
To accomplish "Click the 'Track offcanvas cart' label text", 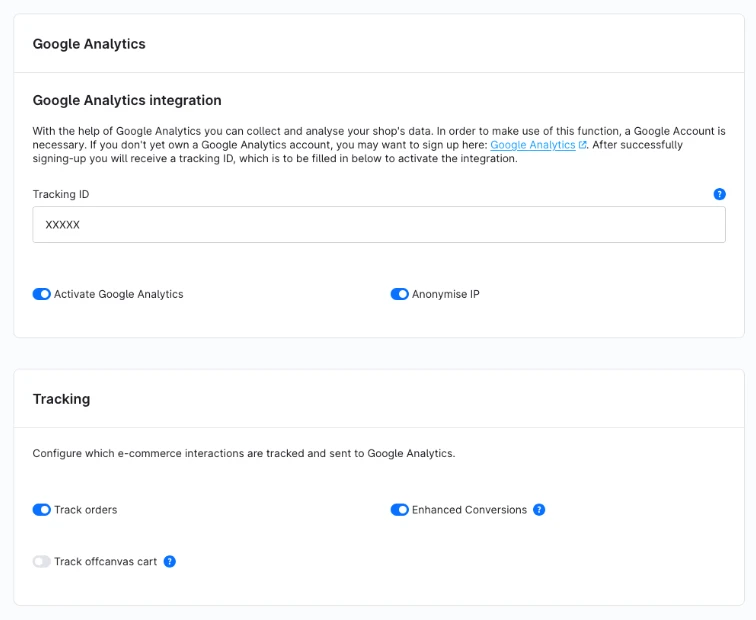I will [x=106, y=561].
